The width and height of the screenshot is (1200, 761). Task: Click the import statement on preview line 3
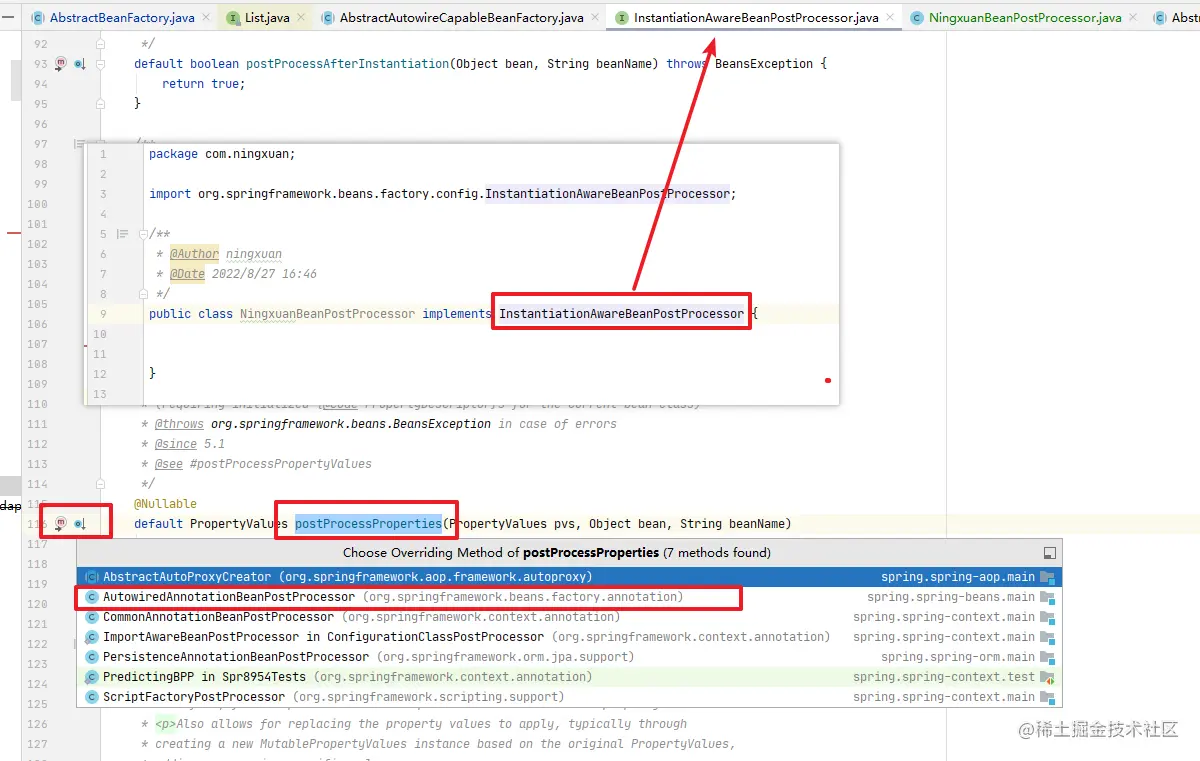tap(442, 194)
